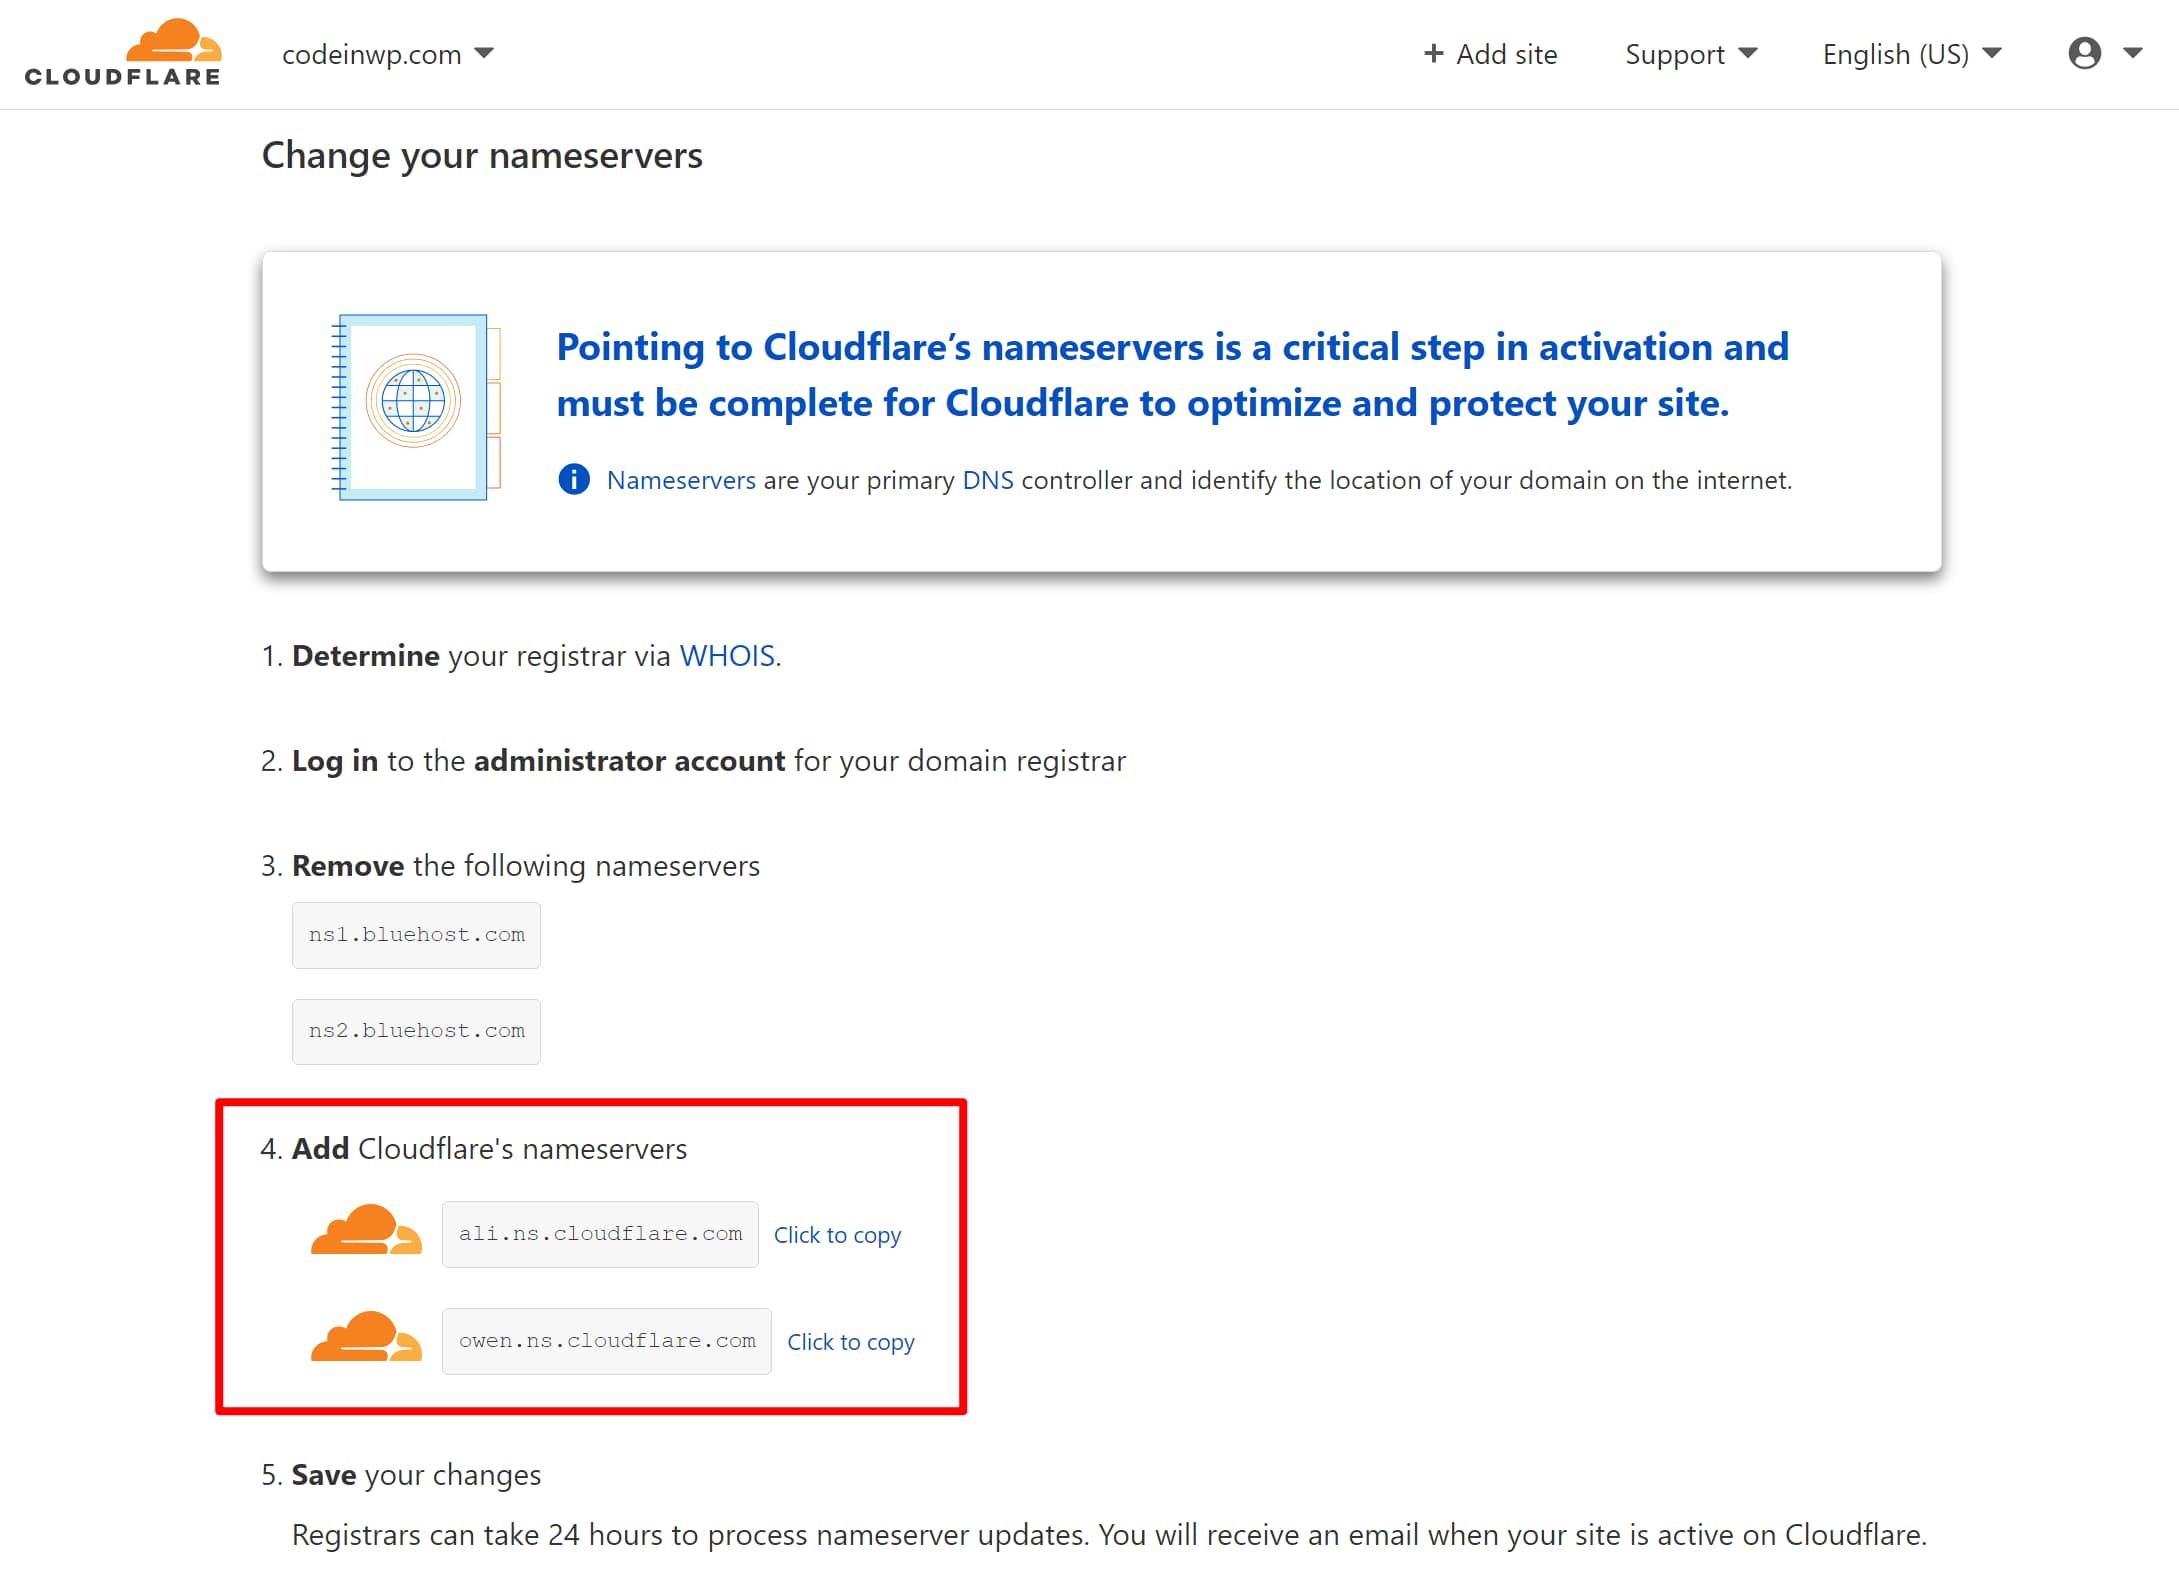The image size is (2179, 1589).
Task: Copy owen.ns.cloudflare.com using Click to copy
Action: [x=850, y=1342]
